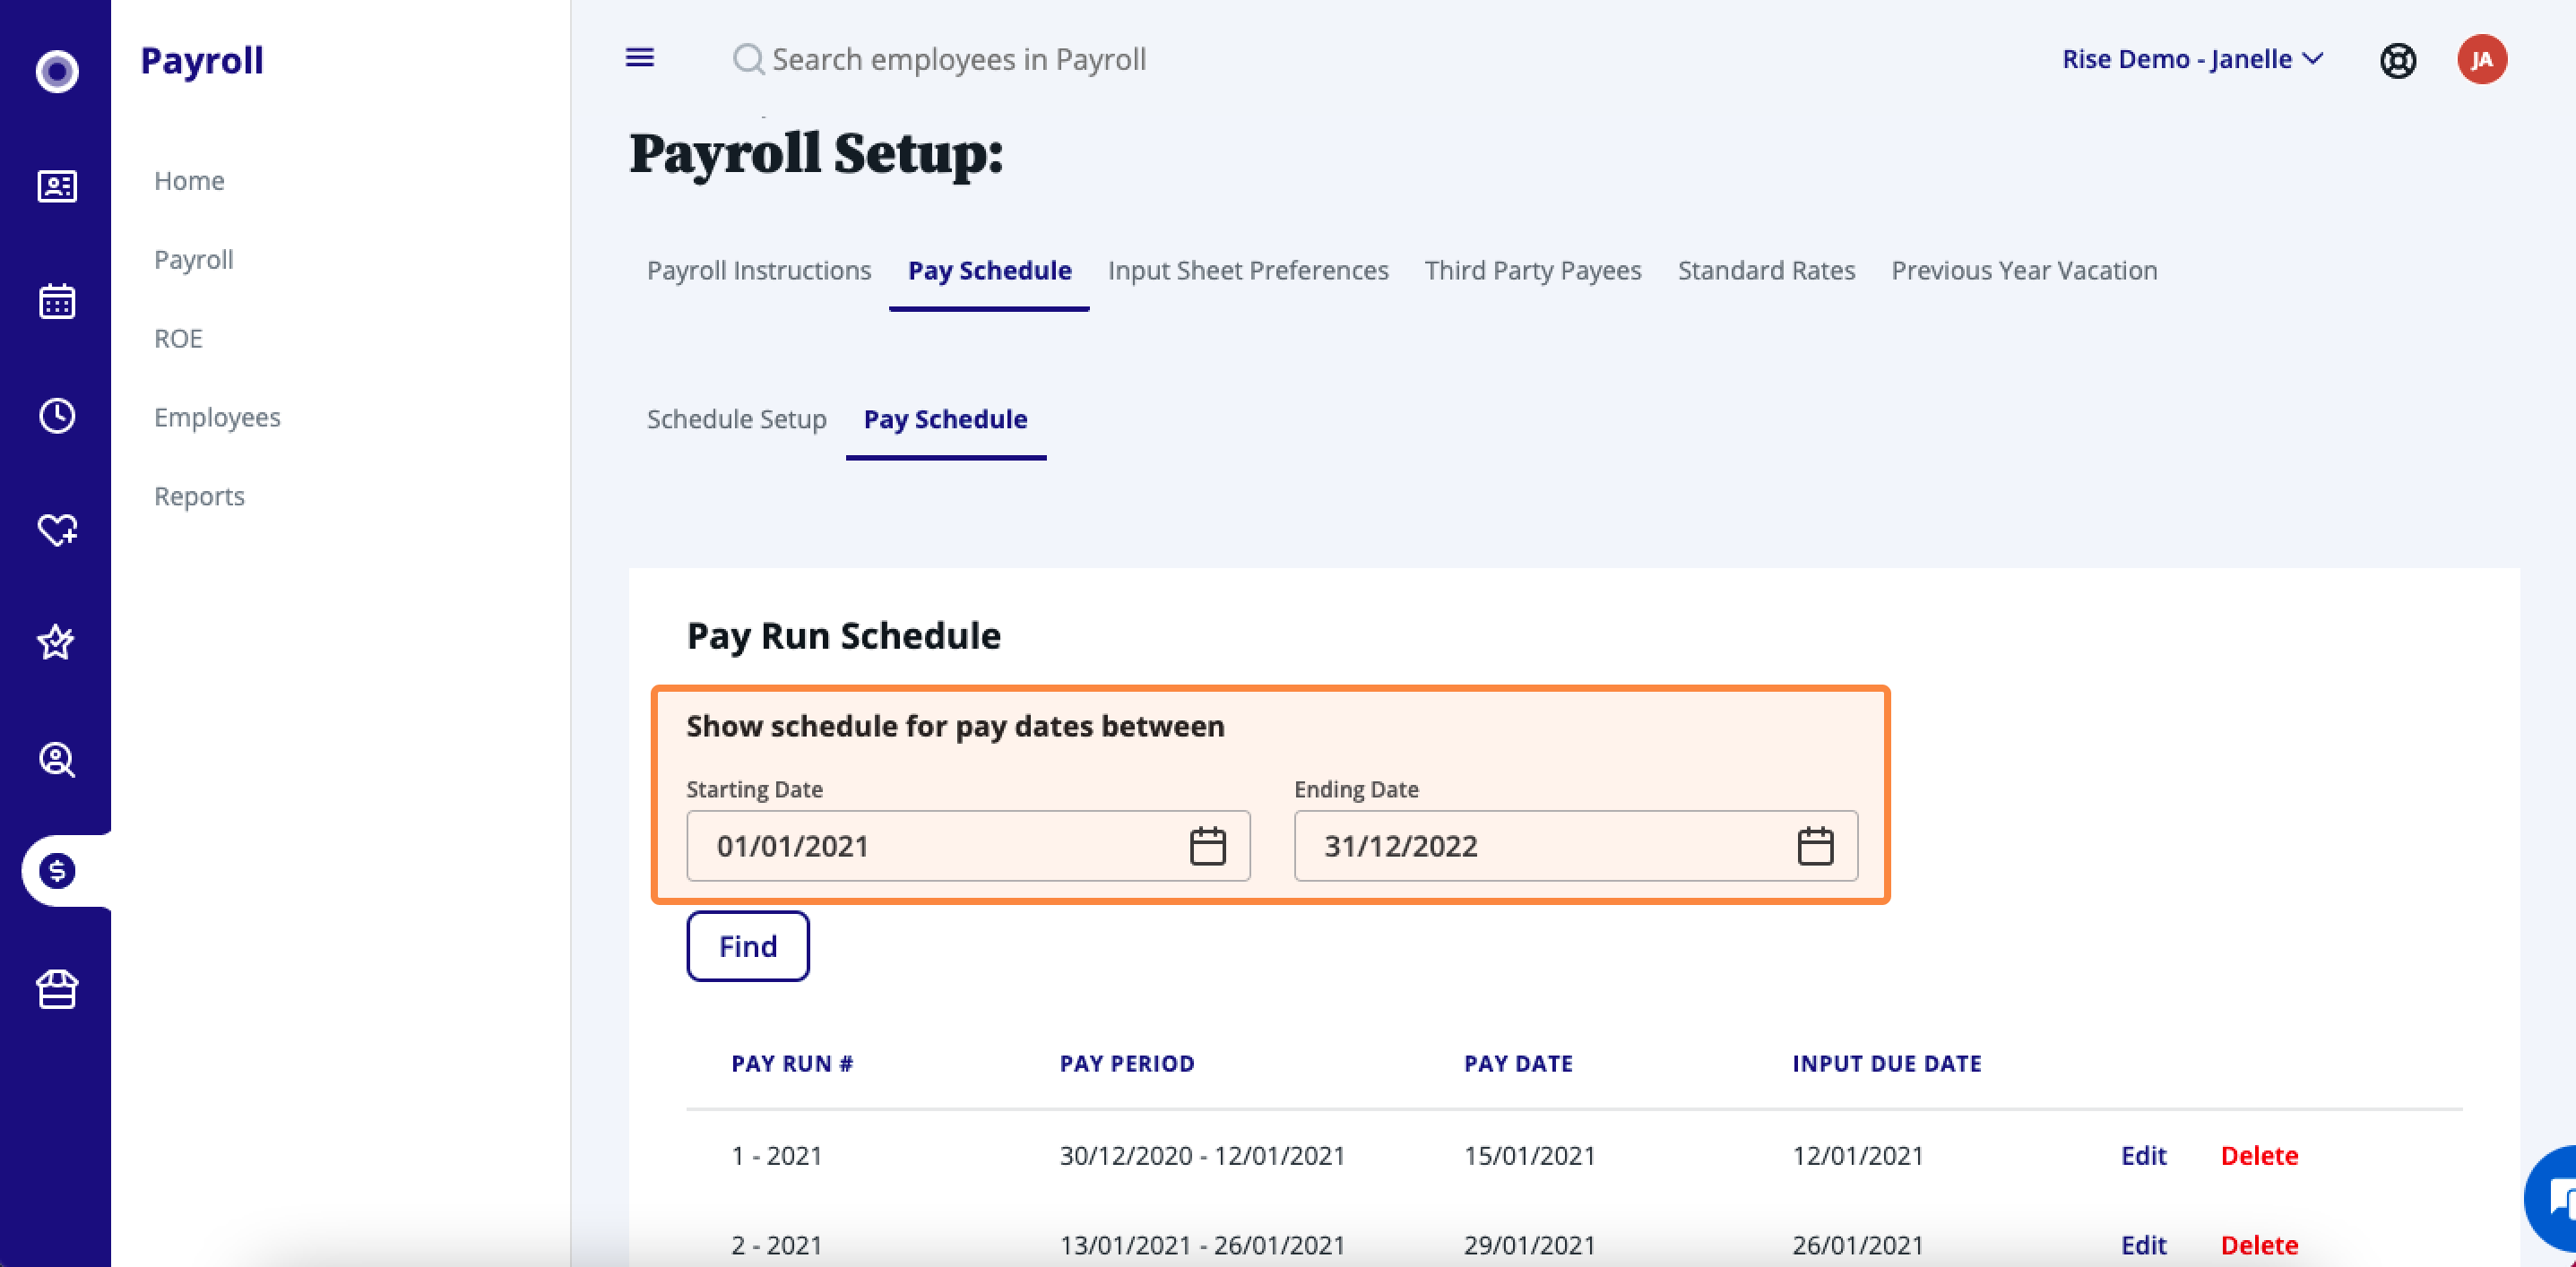Click the Pay Run Schedule heading
The width and height of the screenshot is (2576, 1267).
(x=843, y=637)
